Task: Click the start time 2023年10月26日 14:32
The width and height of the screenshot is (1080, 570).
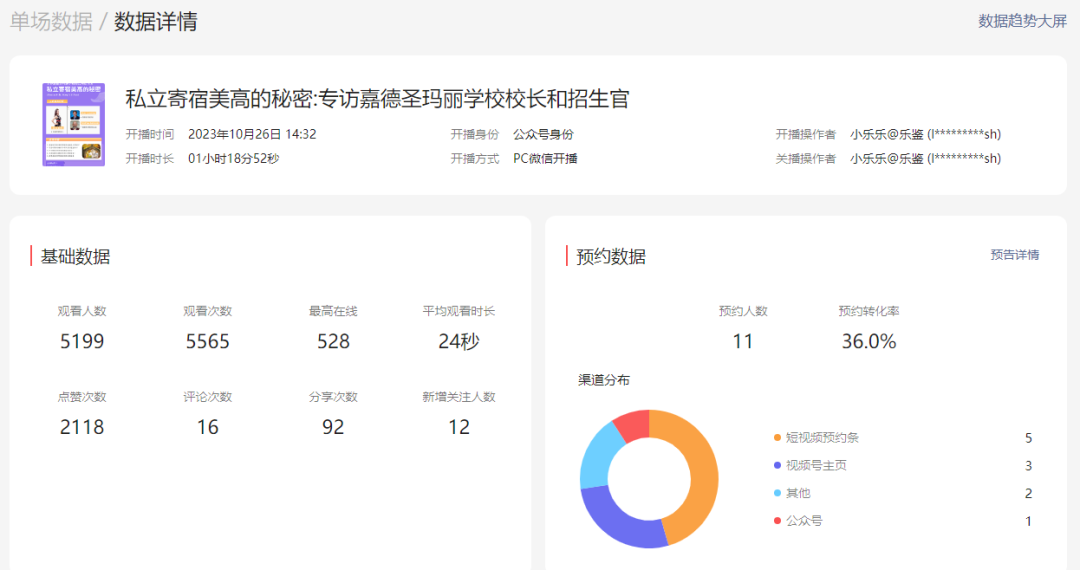Action: (252, 134)
